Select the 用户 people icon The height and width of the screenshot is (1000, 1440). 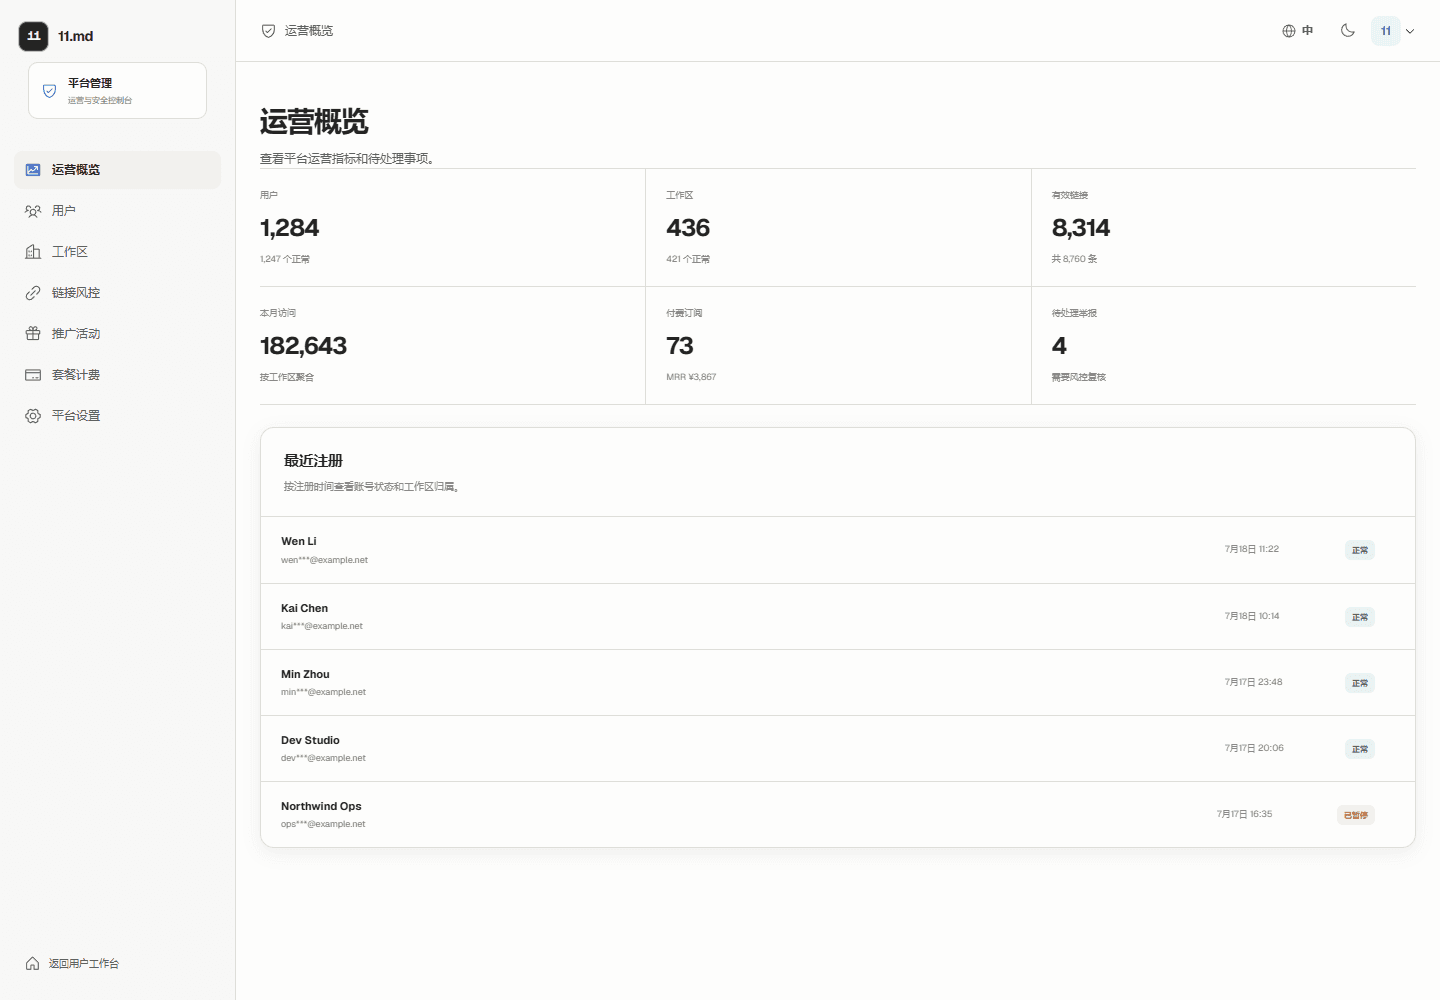coord(33,211)
